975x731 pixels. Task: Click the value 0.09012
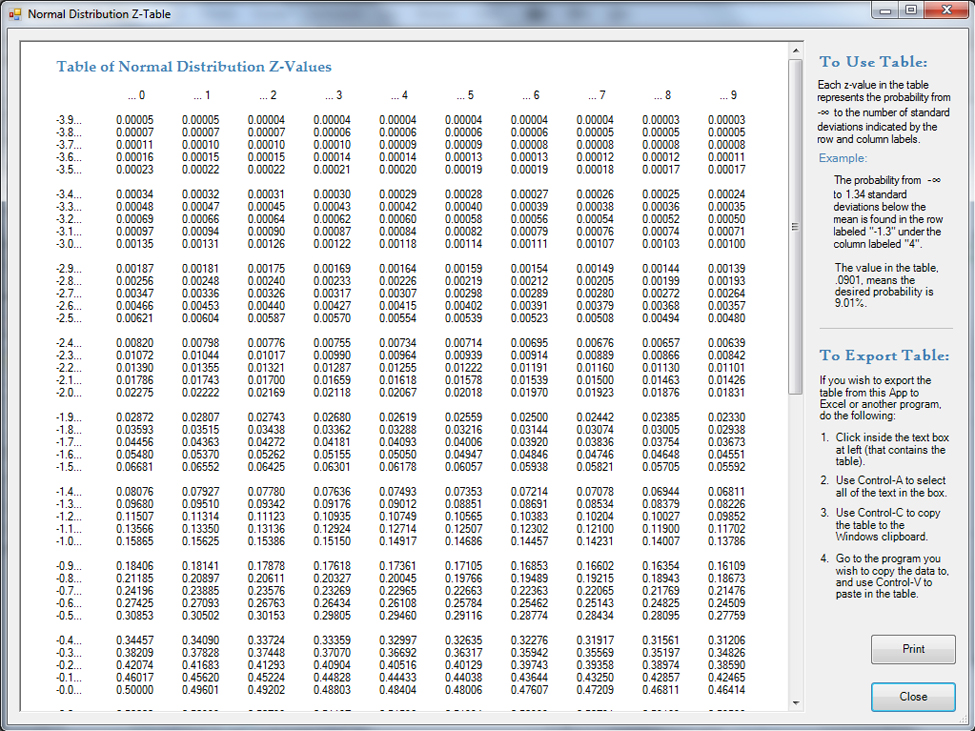tap(398, 504)
